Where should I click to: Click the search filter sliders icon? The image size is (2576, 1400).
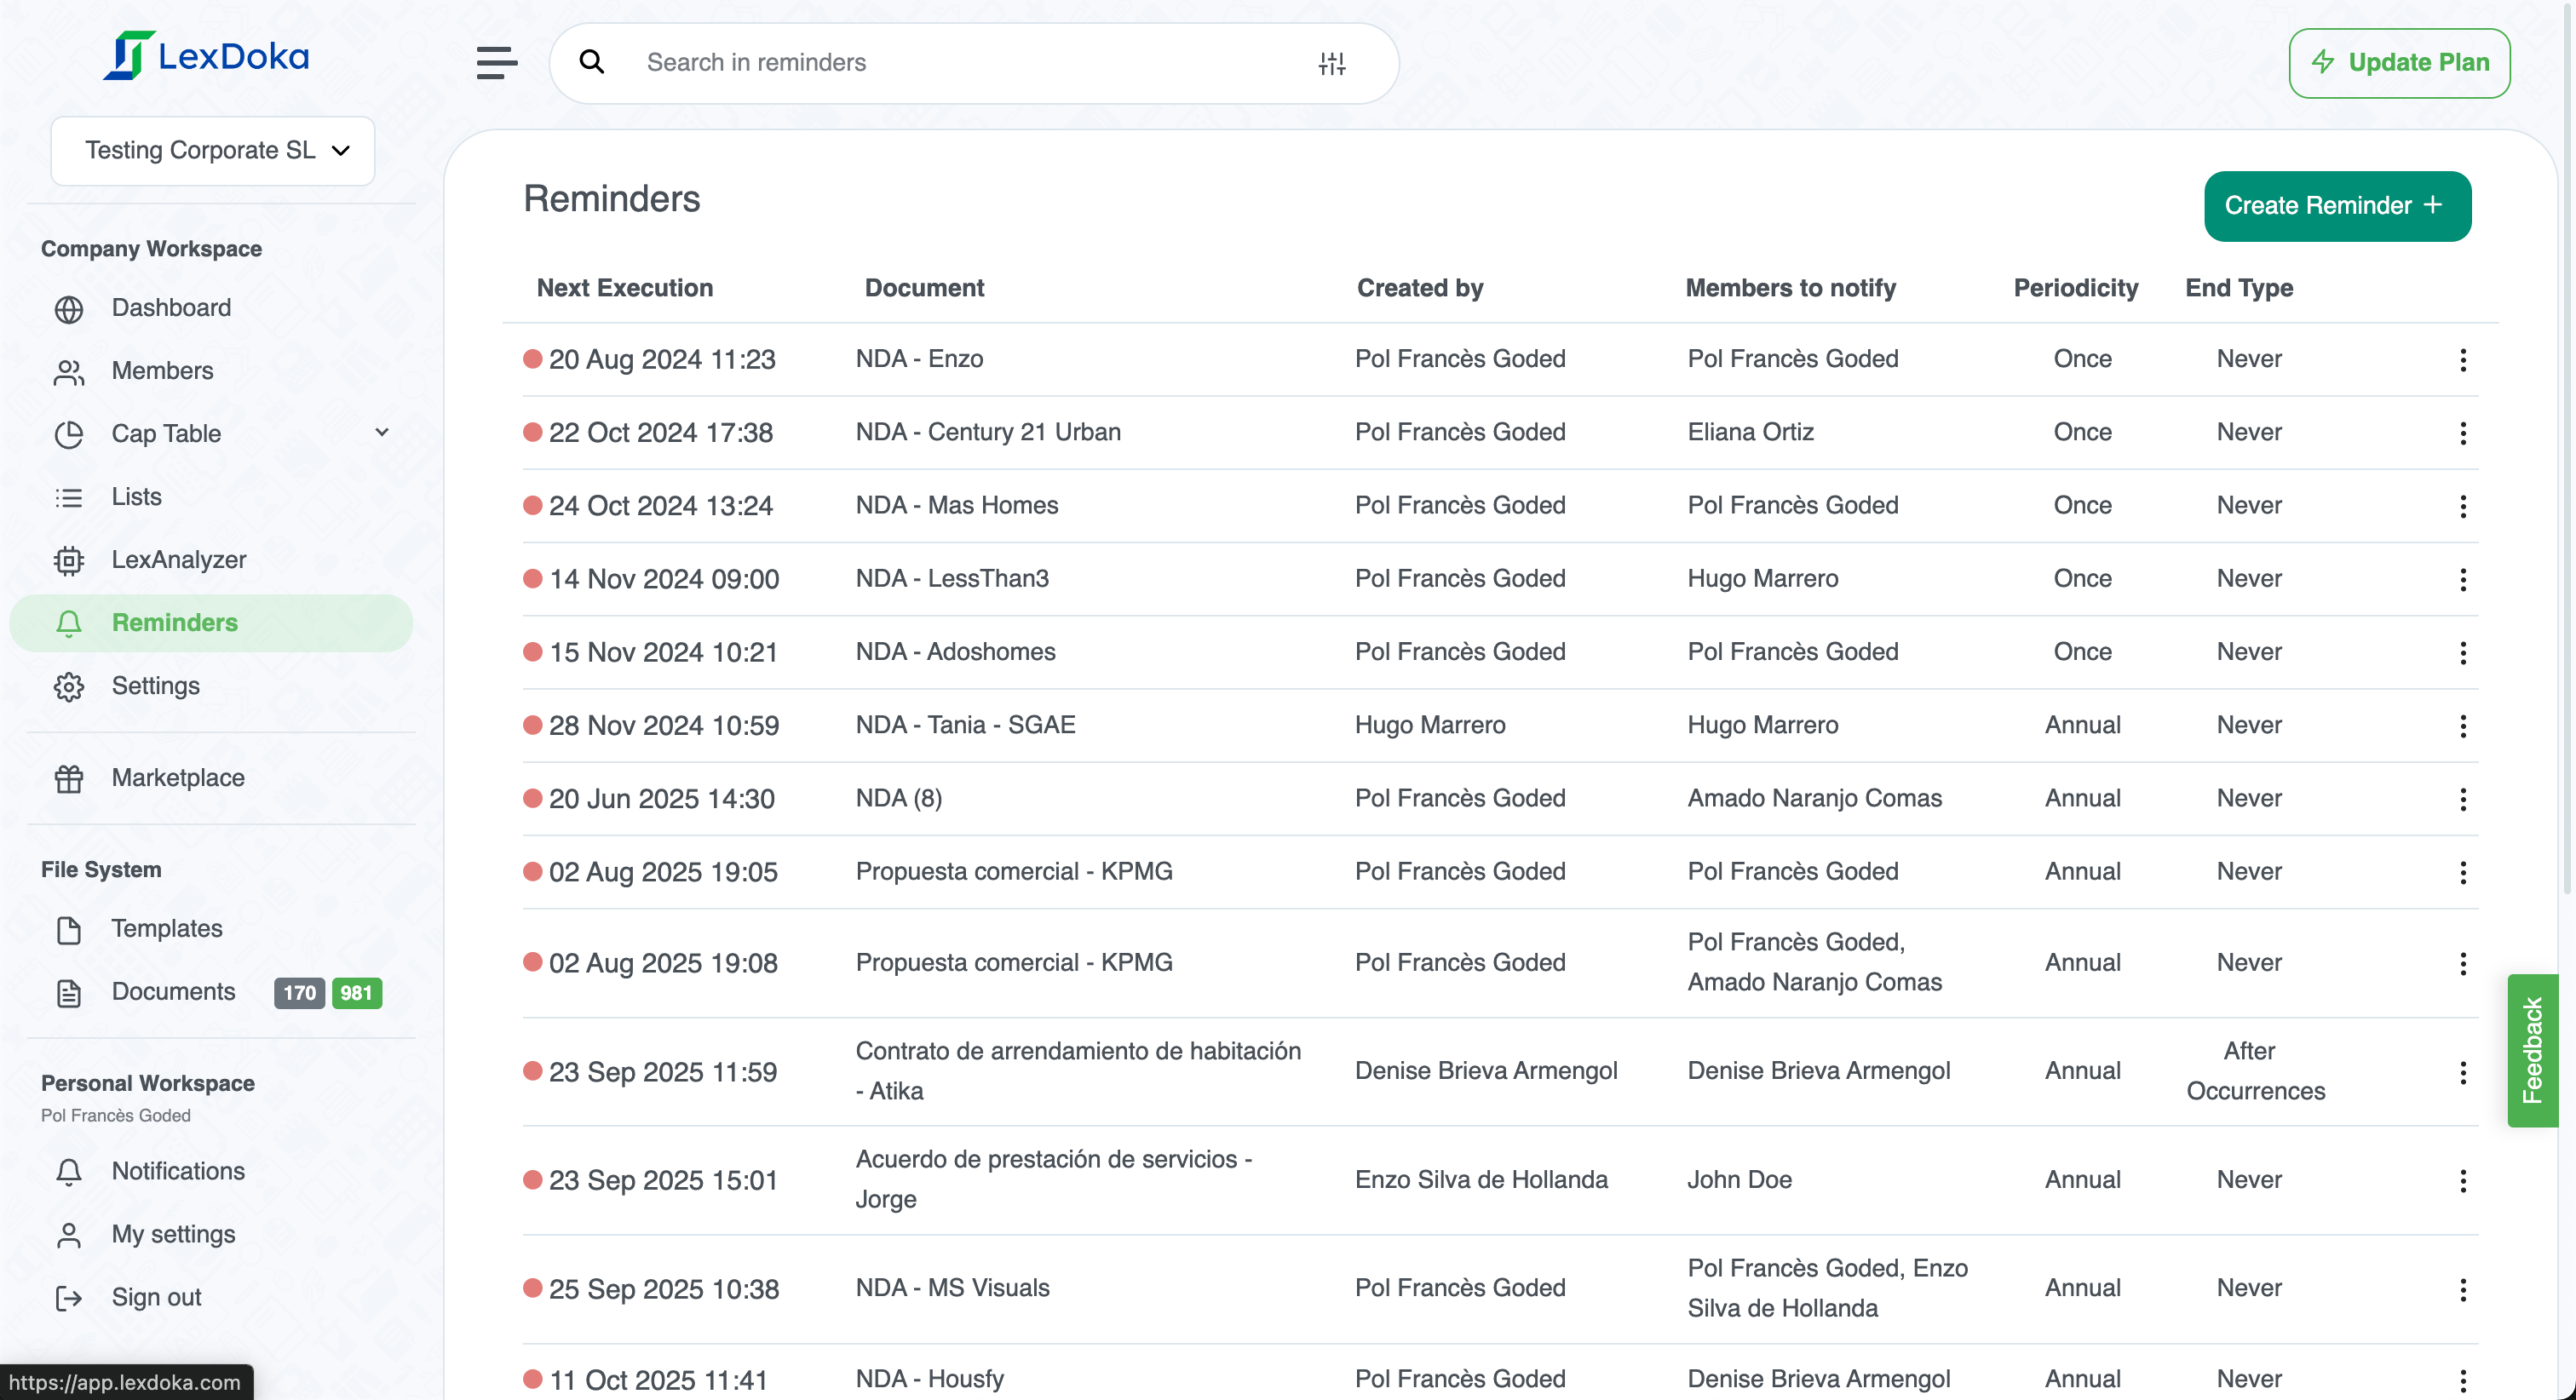1331,63
